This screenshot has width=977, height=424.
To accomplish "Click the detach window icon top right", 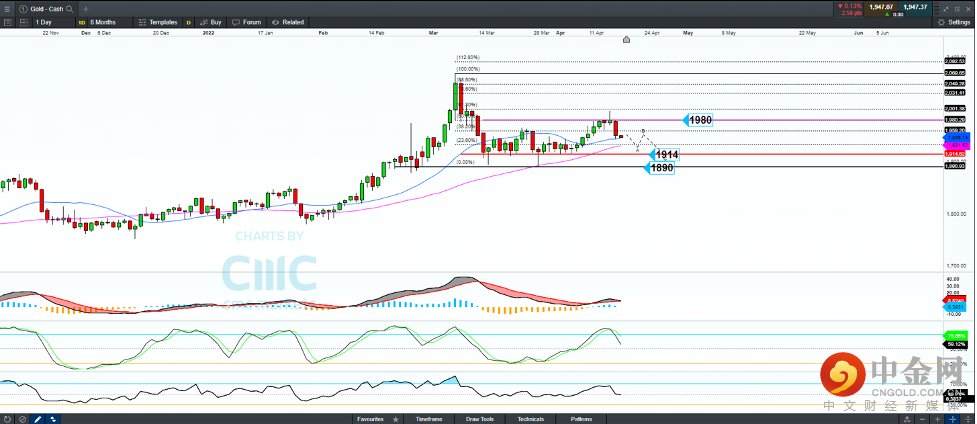I will coord(956,9).
